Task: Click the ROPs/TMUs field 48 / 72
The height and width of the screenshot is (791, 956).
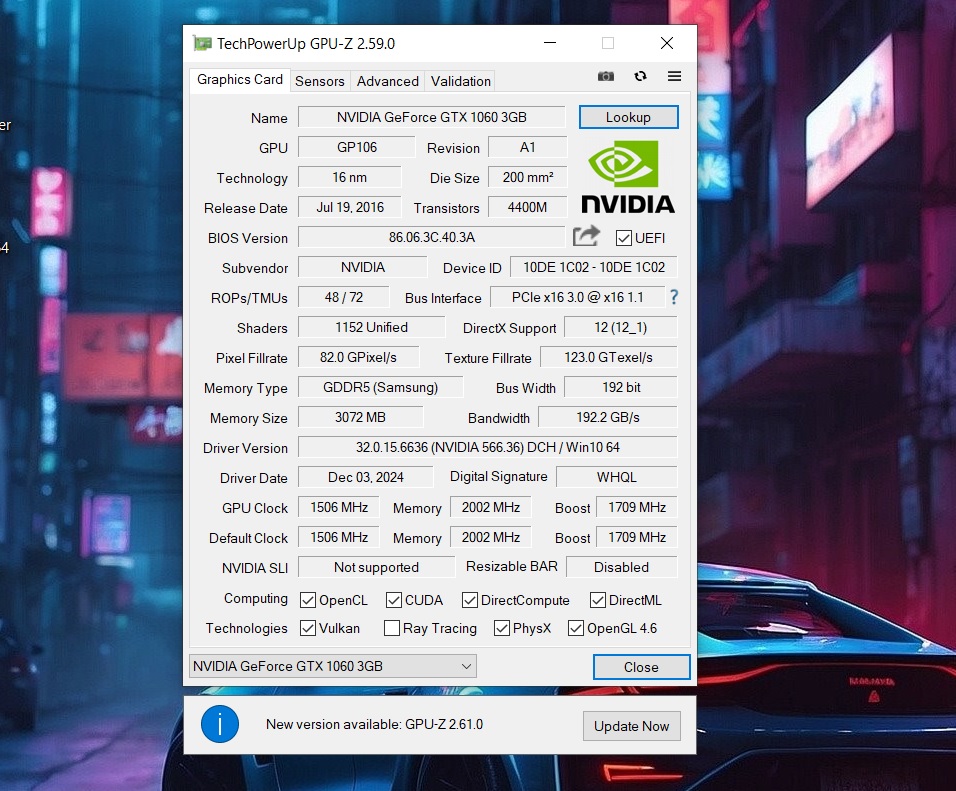Action: pyautogui.click(x=344, y=297)
